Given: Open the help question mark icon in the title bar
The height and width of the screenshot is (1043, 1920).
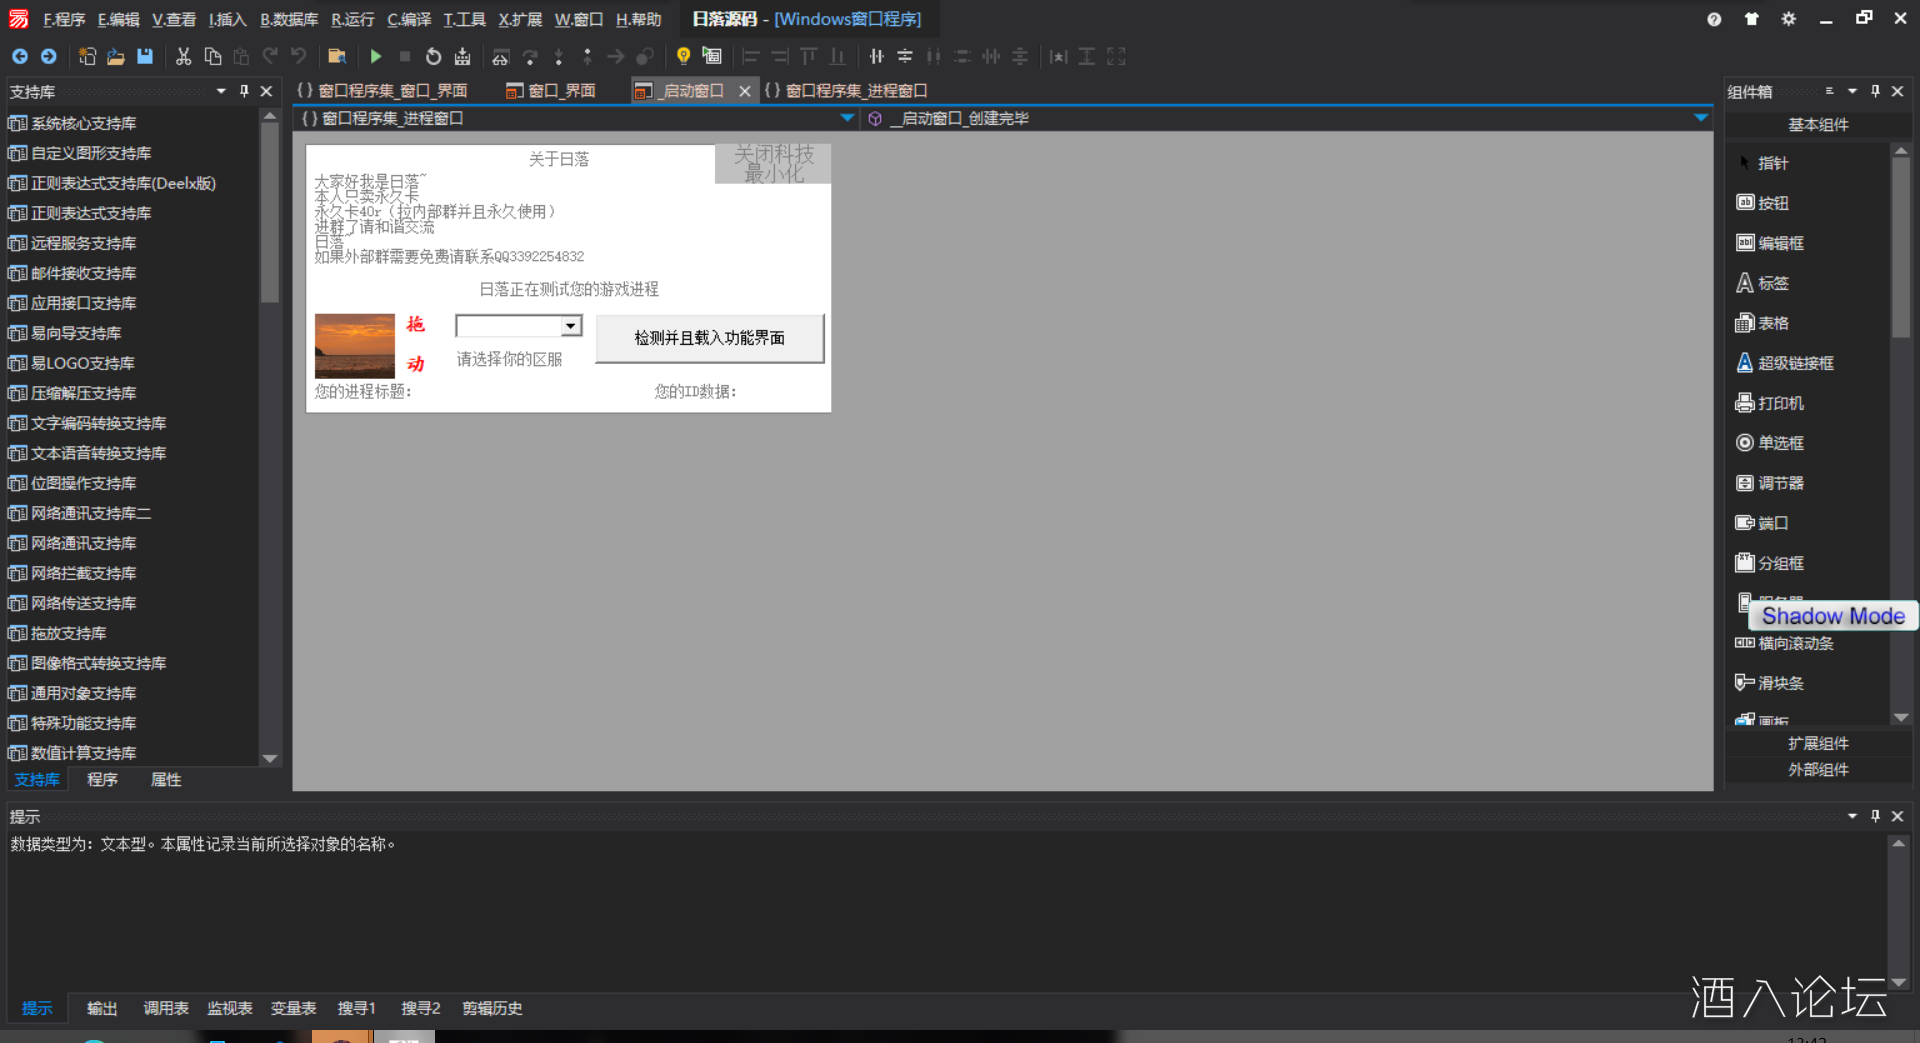Looking at the screenshot, I should point(1714,19).
